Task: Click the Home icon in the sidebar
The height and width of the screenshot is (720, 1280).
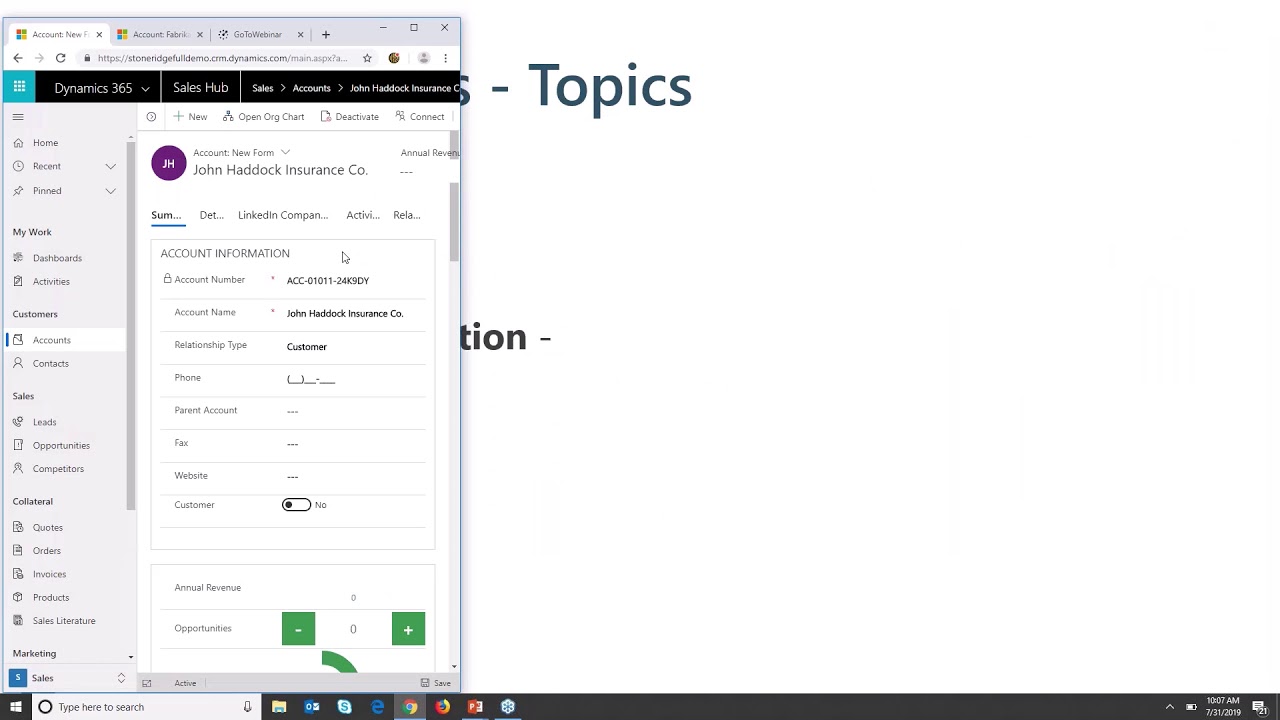Action: [18, 143]
